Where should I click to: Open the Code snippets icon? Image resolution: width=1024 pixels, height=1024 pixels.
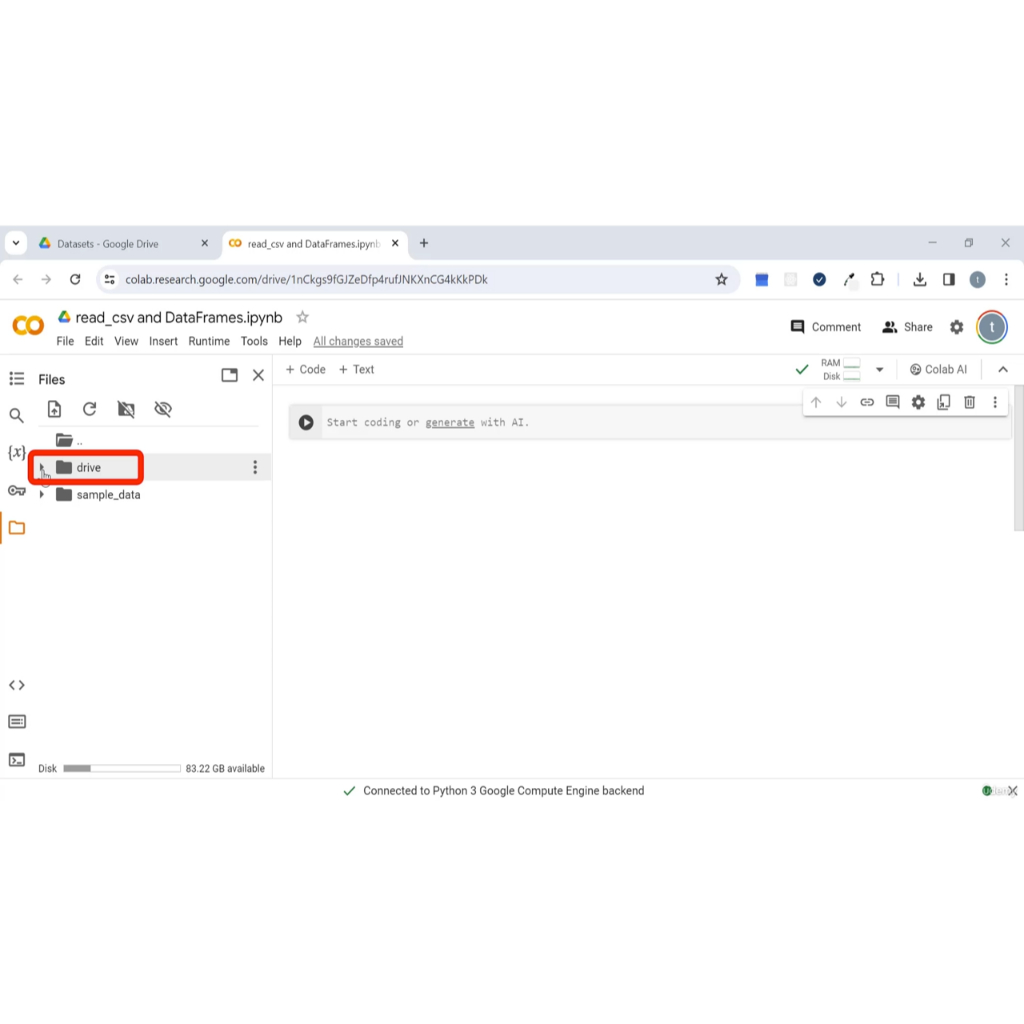pos(16,685)
